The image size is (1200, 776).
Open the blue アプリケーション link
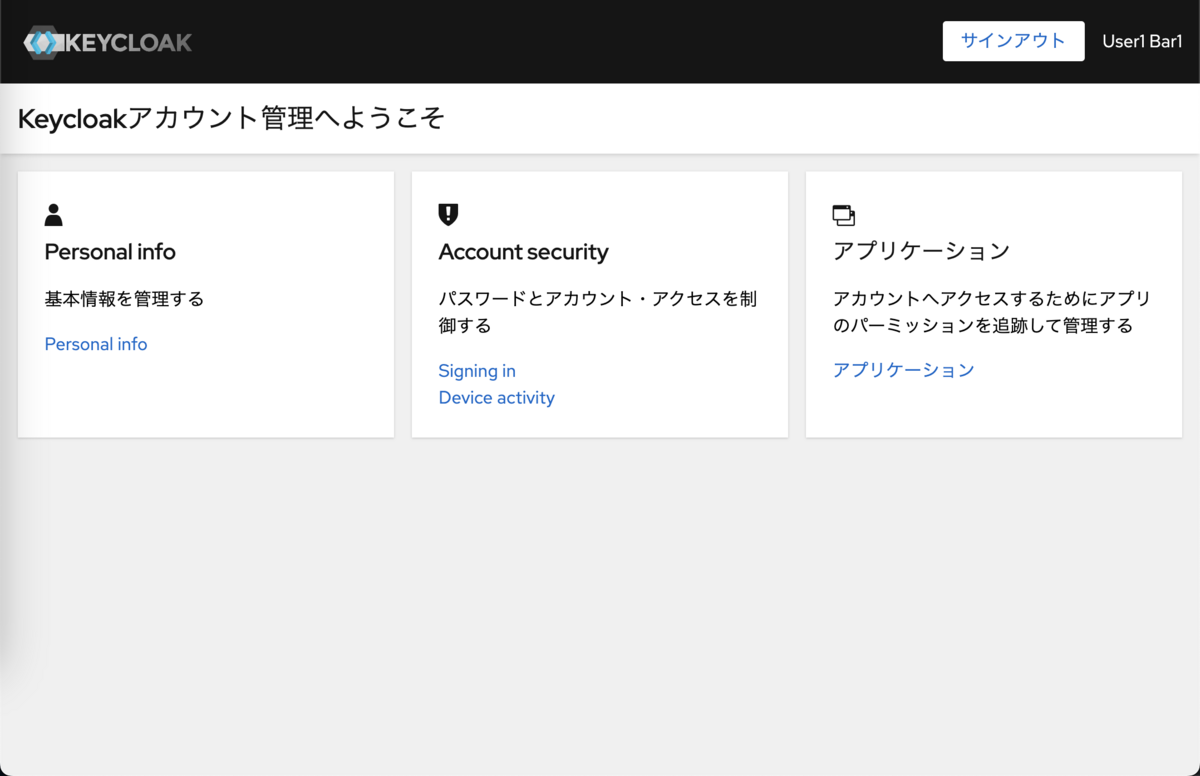pos(903,370)
